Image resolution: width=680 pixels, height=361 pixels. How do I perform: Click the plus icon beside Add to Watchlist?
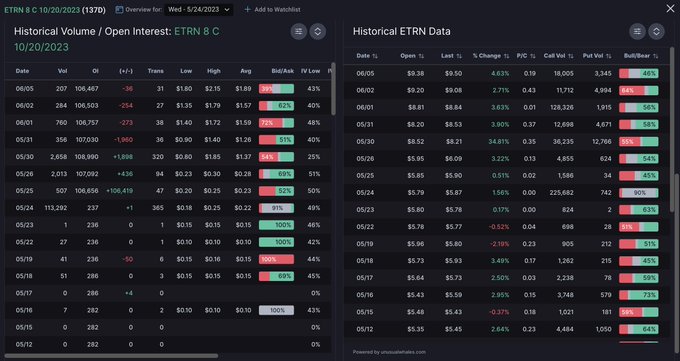click(x=247, y=10)
